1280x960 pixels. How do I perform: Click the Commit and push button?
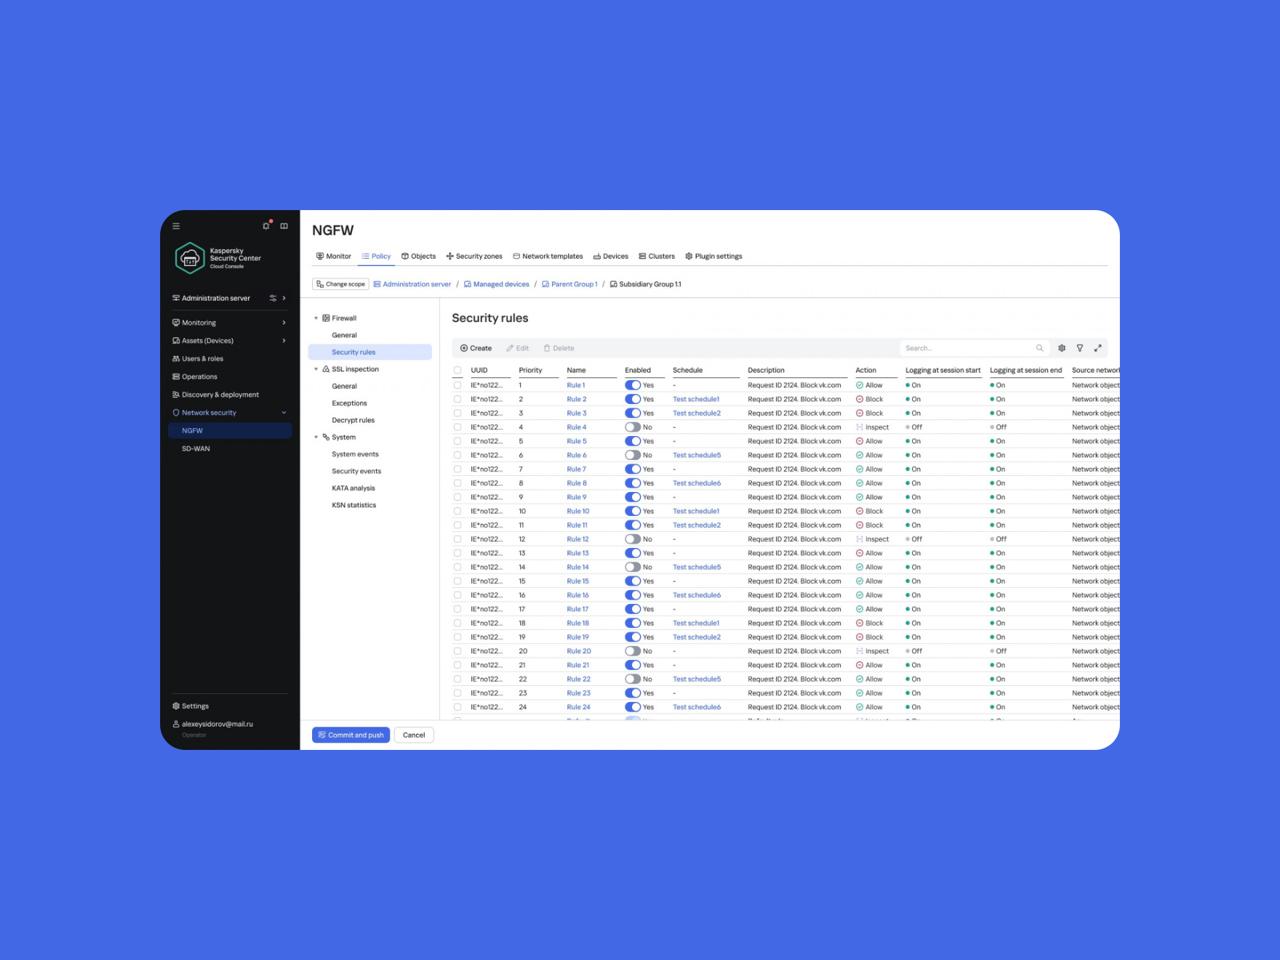[351, 735]
